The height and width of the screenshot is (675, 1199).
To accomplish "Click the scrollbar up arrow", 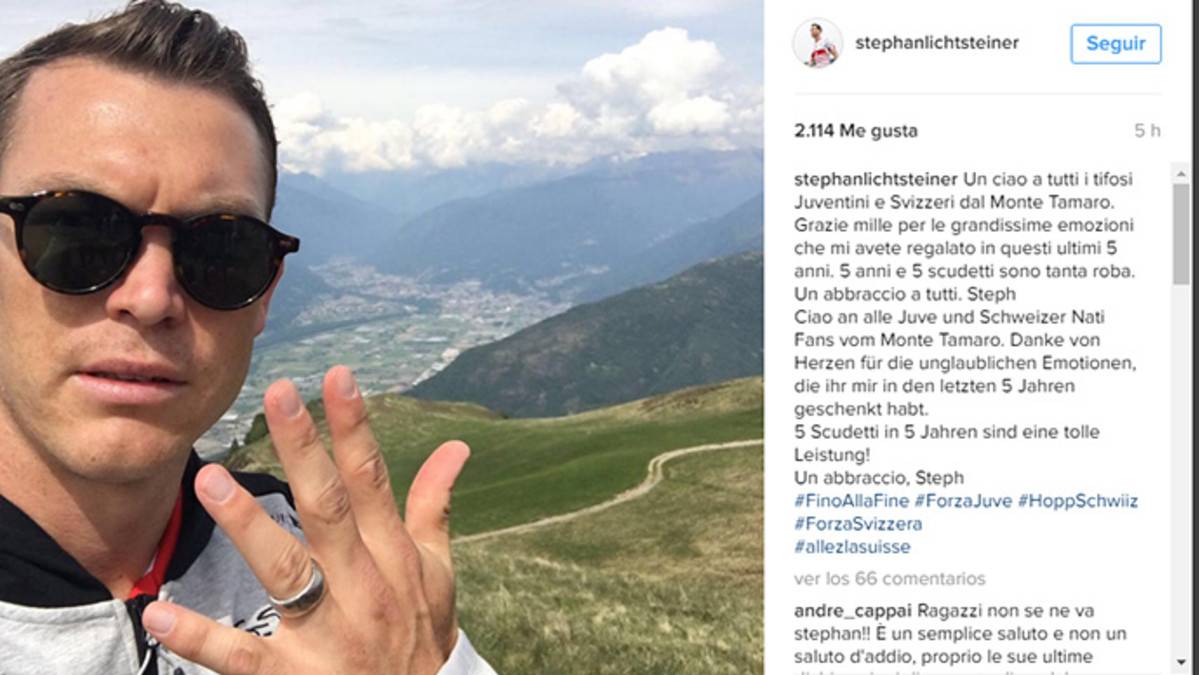I will (x=1181, y=173).
